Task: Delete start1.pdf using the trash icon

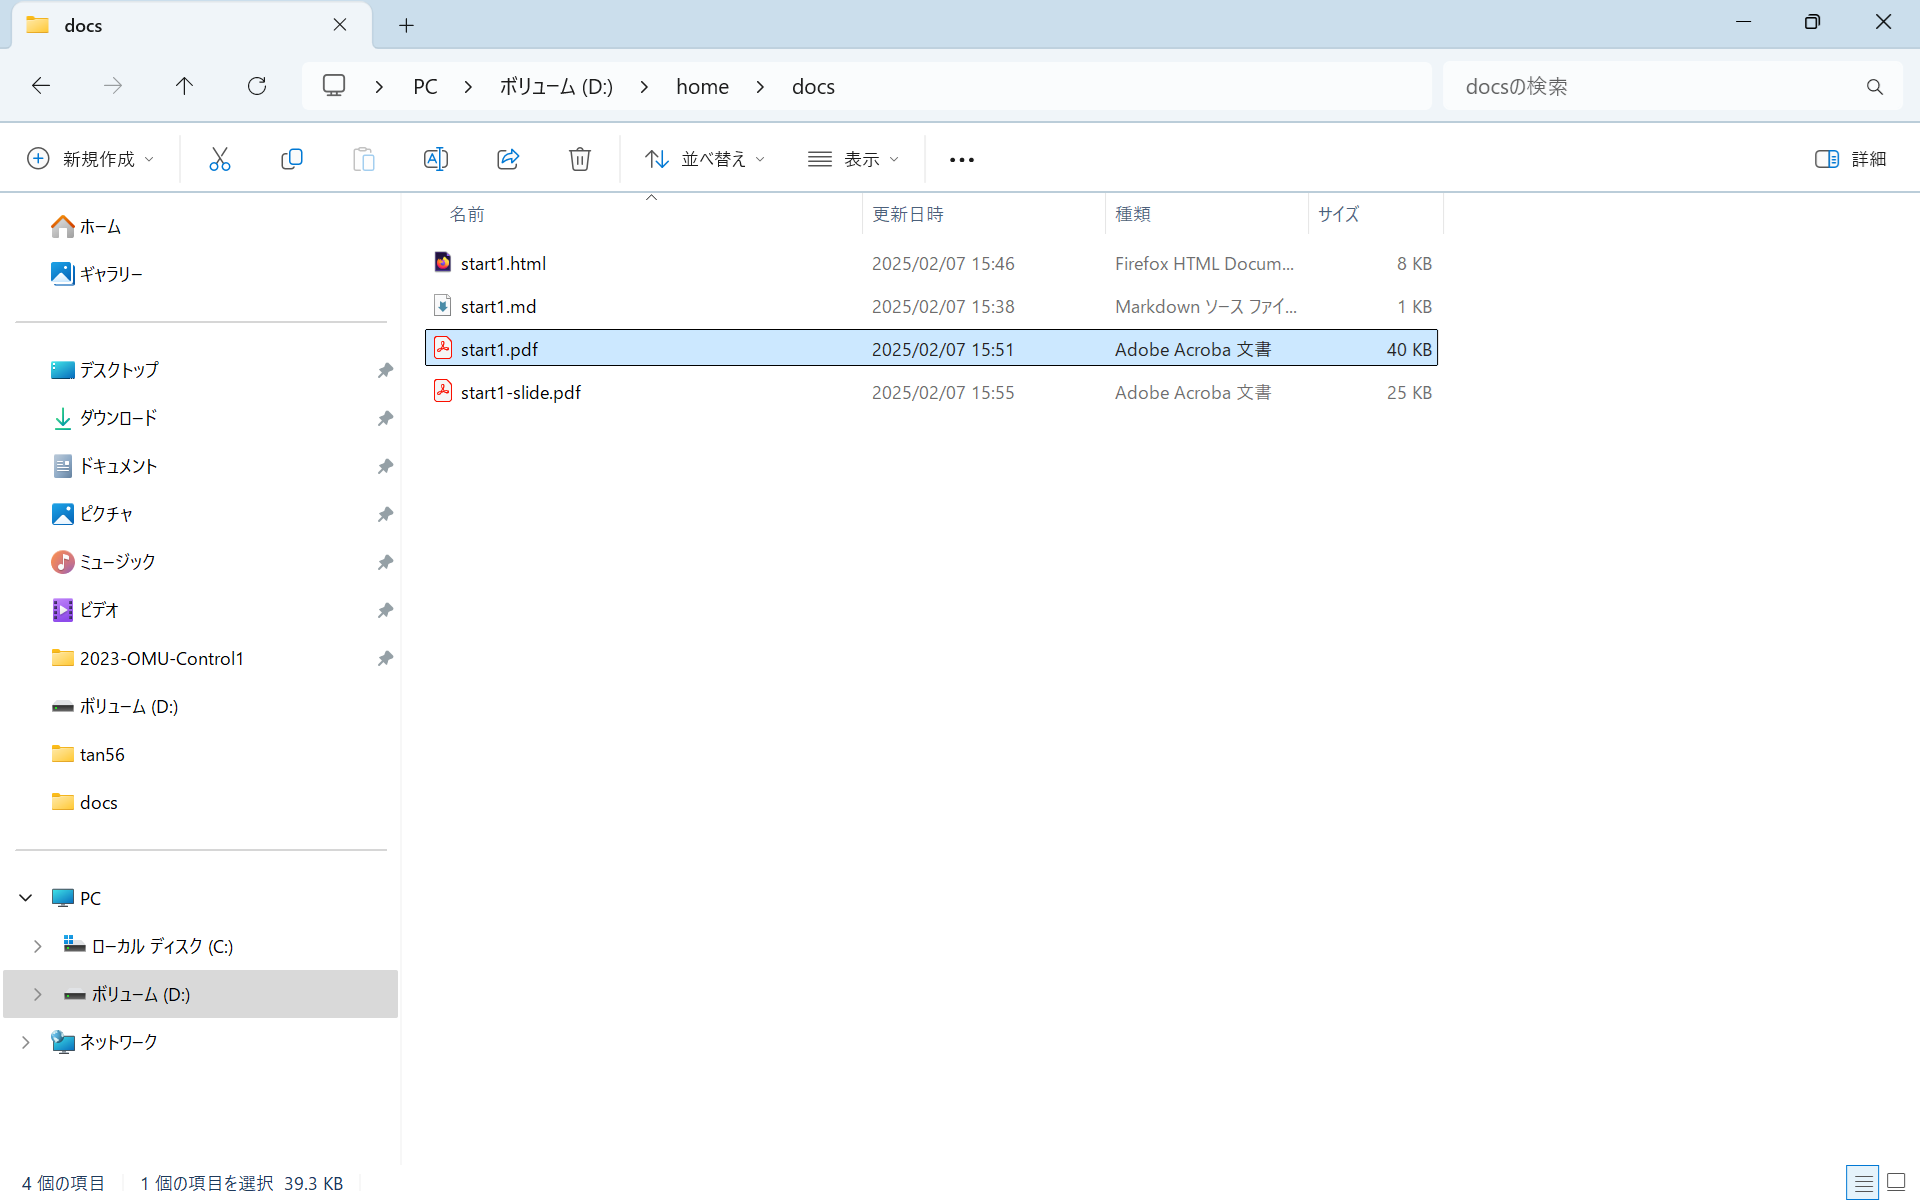Action: click(x=580, y=158)
